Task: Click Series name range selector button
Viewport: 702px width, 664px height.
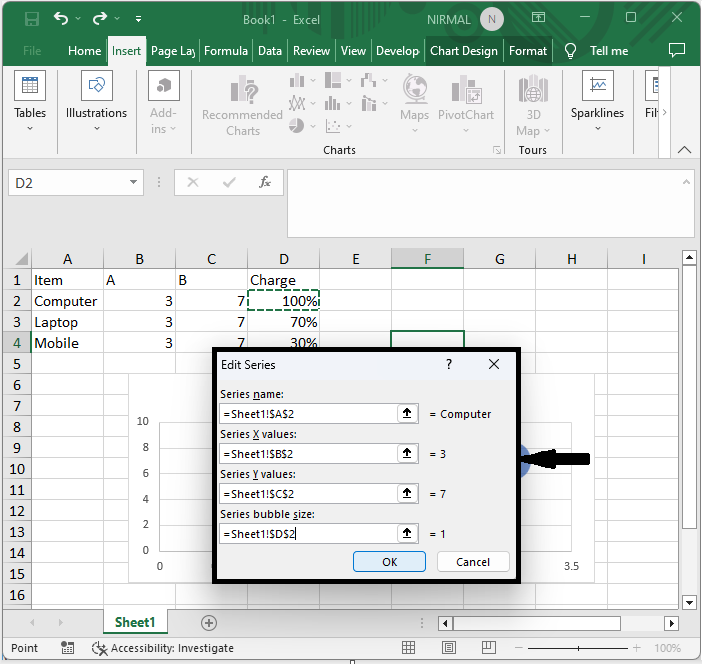Action: coord(407,413)
